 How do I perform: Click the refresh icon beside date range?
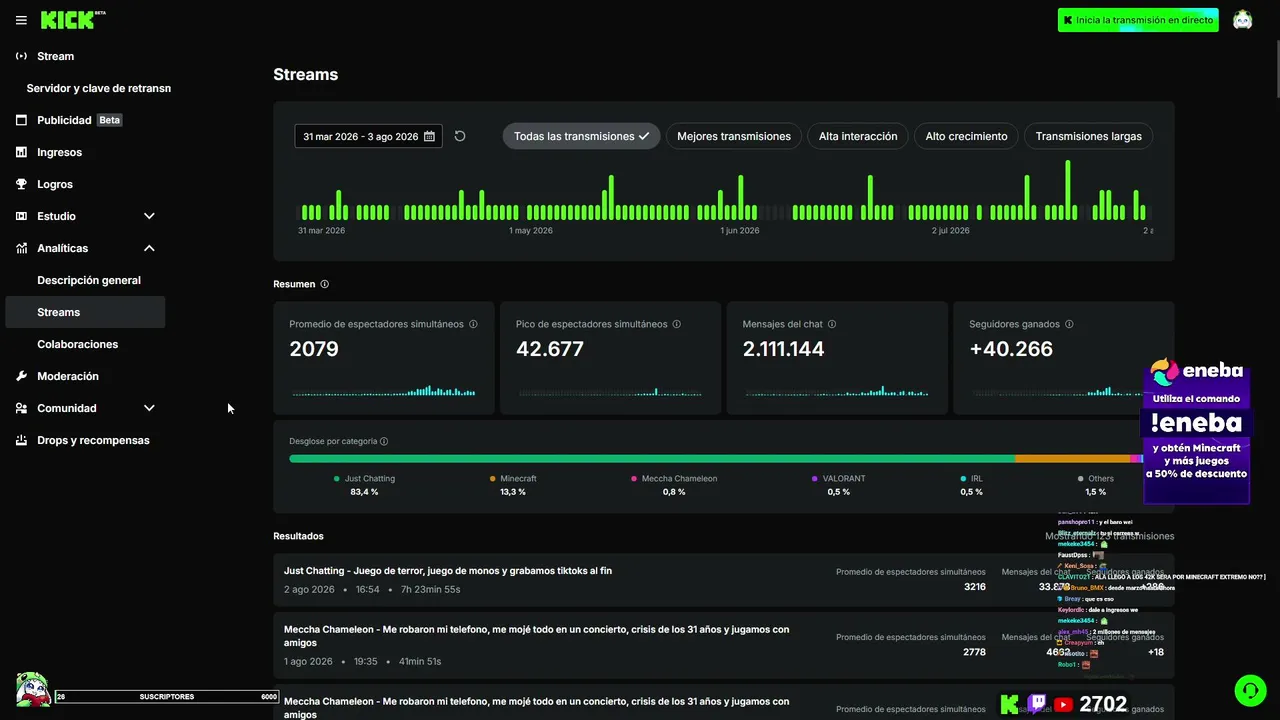pos(460,136)
